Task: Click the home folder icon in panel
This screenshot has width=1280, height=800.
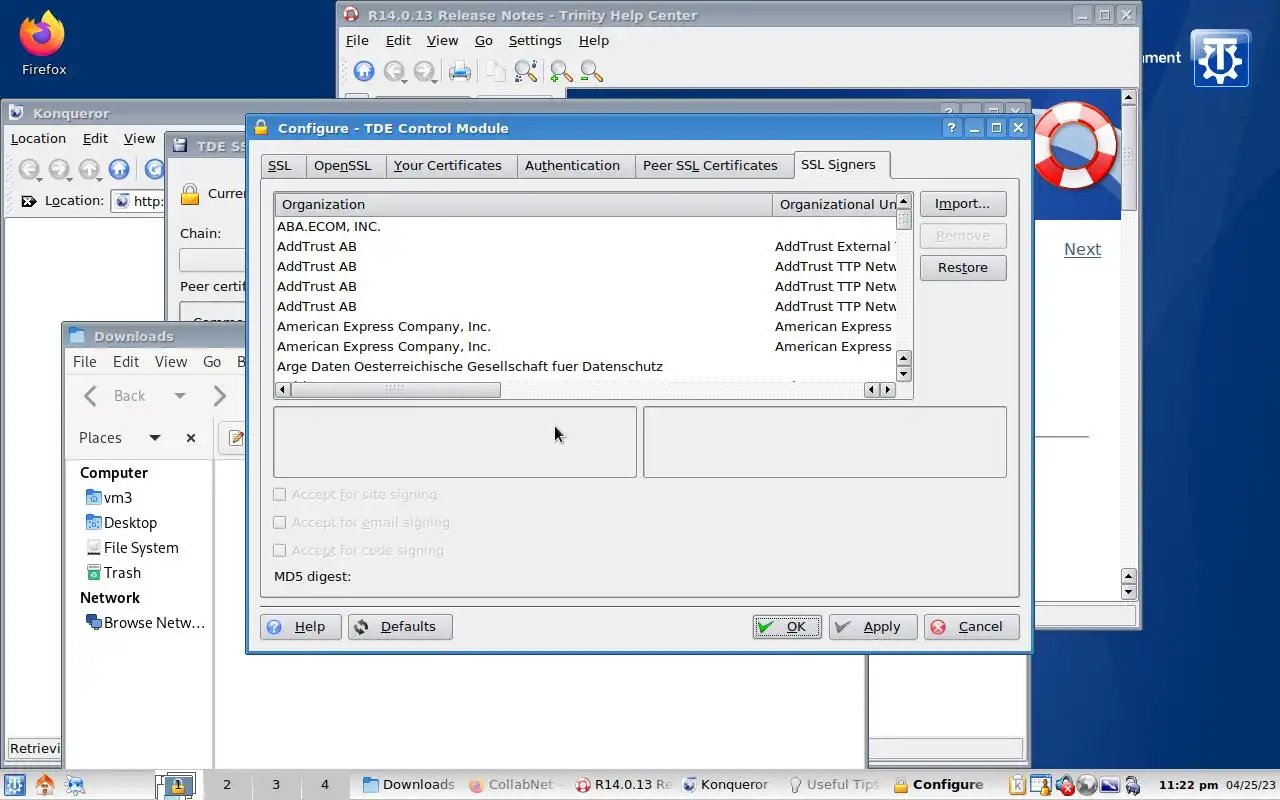Action: 44,785
